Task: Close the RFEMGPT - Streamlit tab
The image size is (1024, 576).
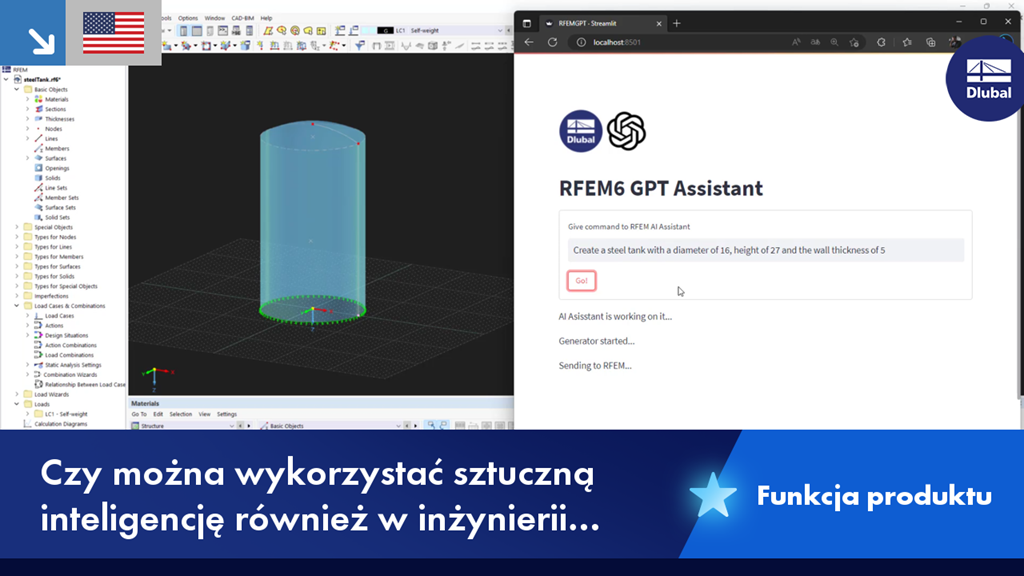Action: [x=658, y=24]
